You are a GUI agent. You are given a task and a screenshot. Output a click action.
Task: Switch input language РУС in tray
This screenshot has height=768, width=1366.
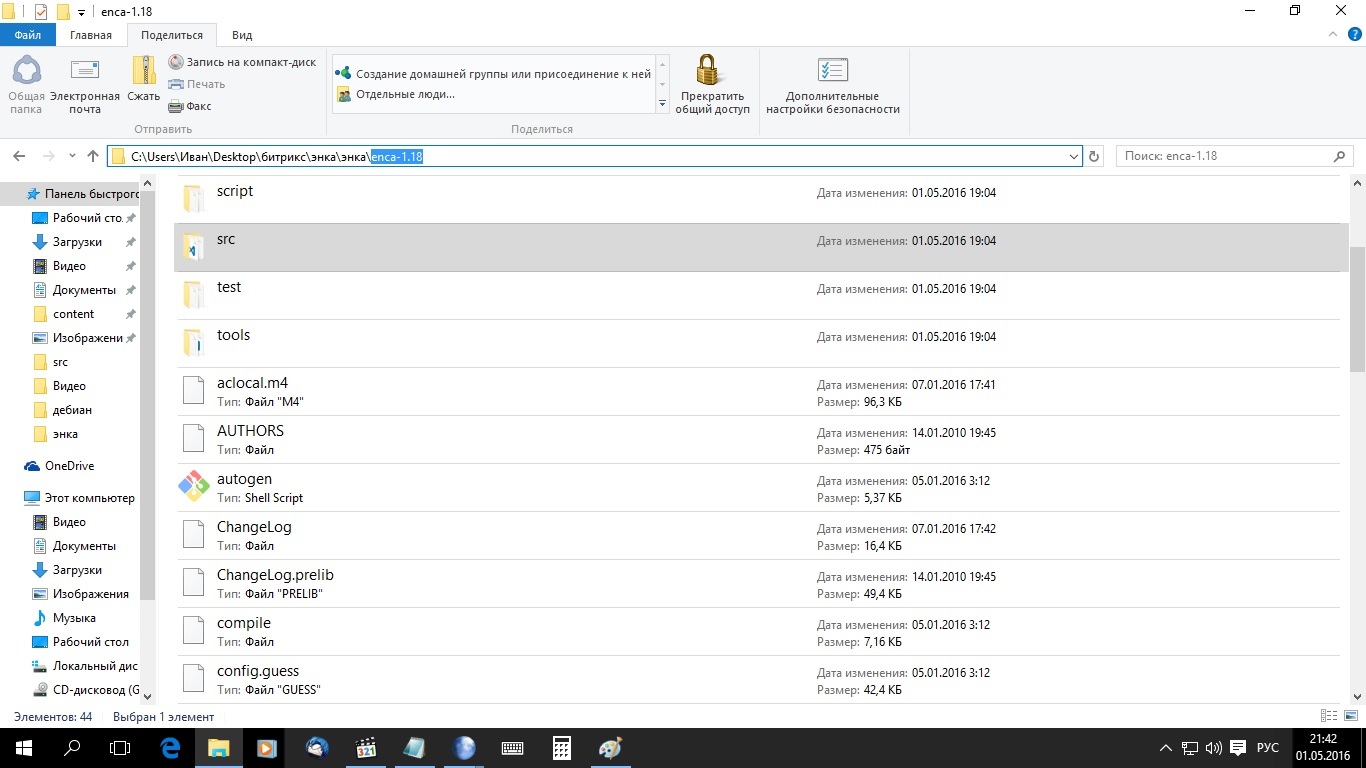[x=1267, y=748]
